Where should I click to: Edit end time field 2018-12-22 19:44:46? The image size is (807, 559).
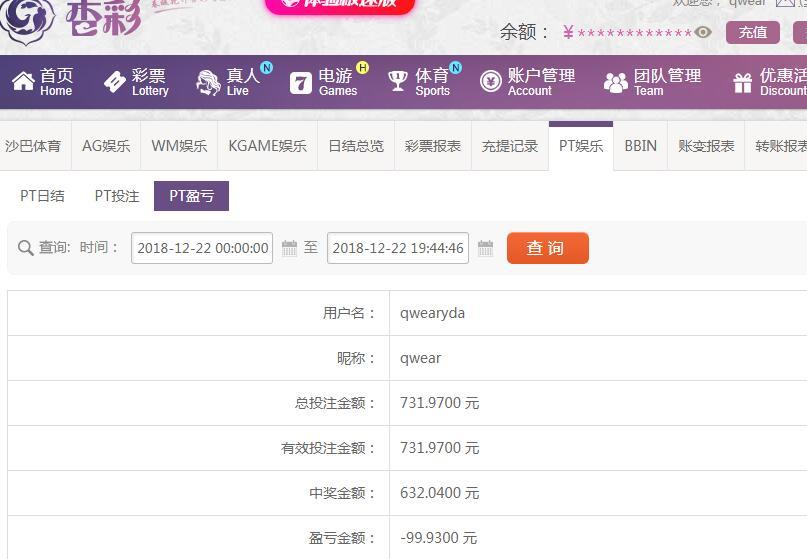(398, 248)
